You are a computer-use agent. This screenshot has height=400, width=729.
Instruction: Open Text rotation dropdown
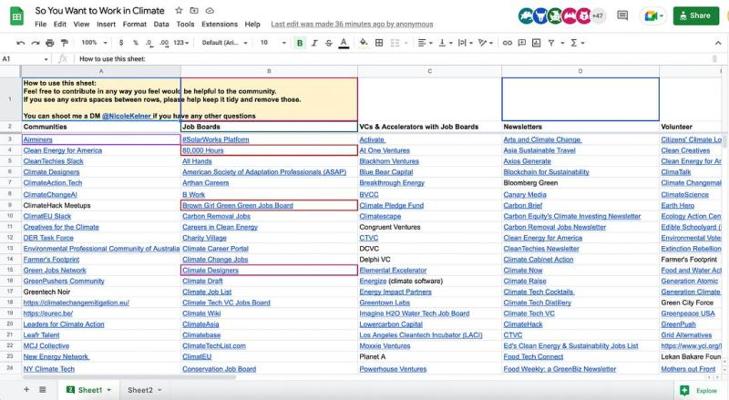(x=485, y=43)
